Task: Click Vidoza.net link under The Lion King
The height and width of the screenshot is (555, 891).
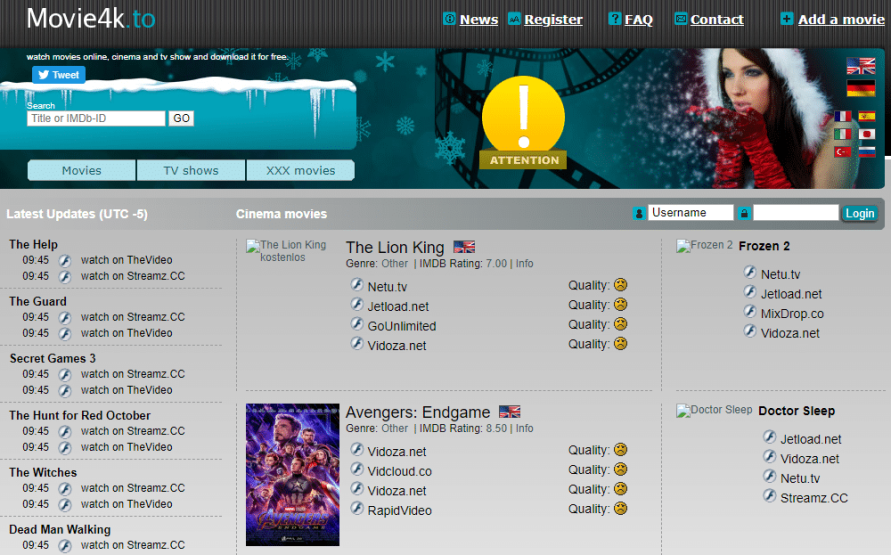Action: tap(397, 345)
